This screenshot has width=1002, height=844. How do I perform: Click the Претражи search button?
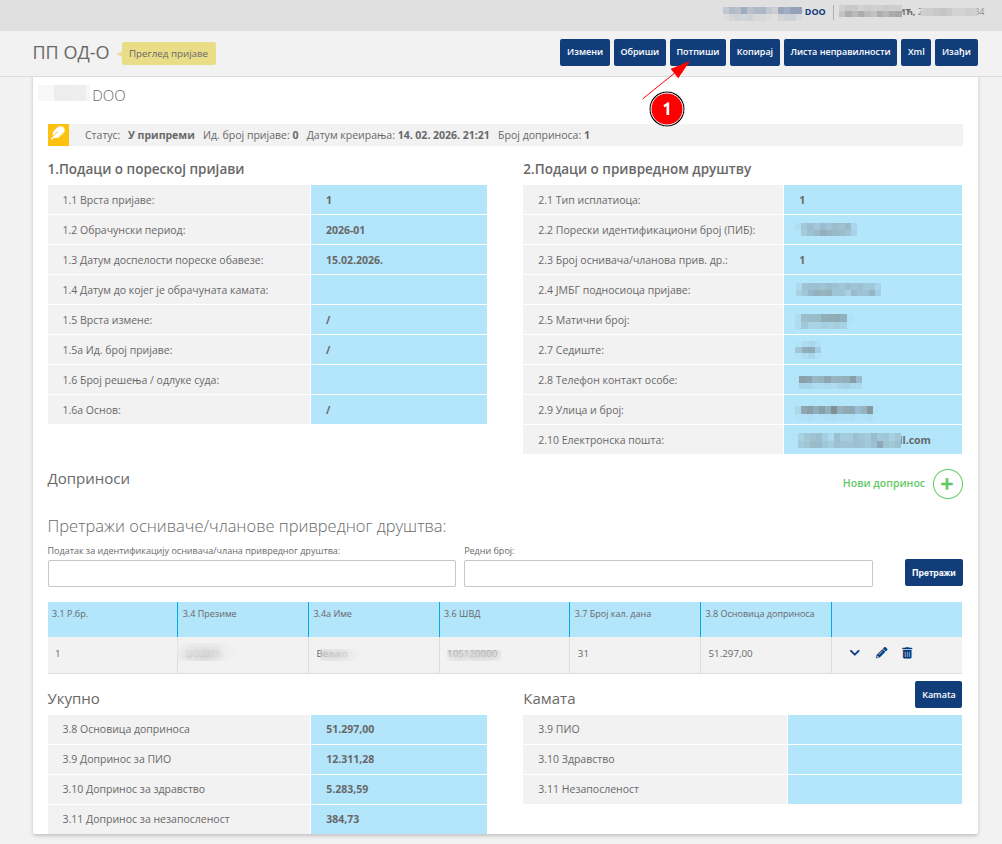point(933,573)
